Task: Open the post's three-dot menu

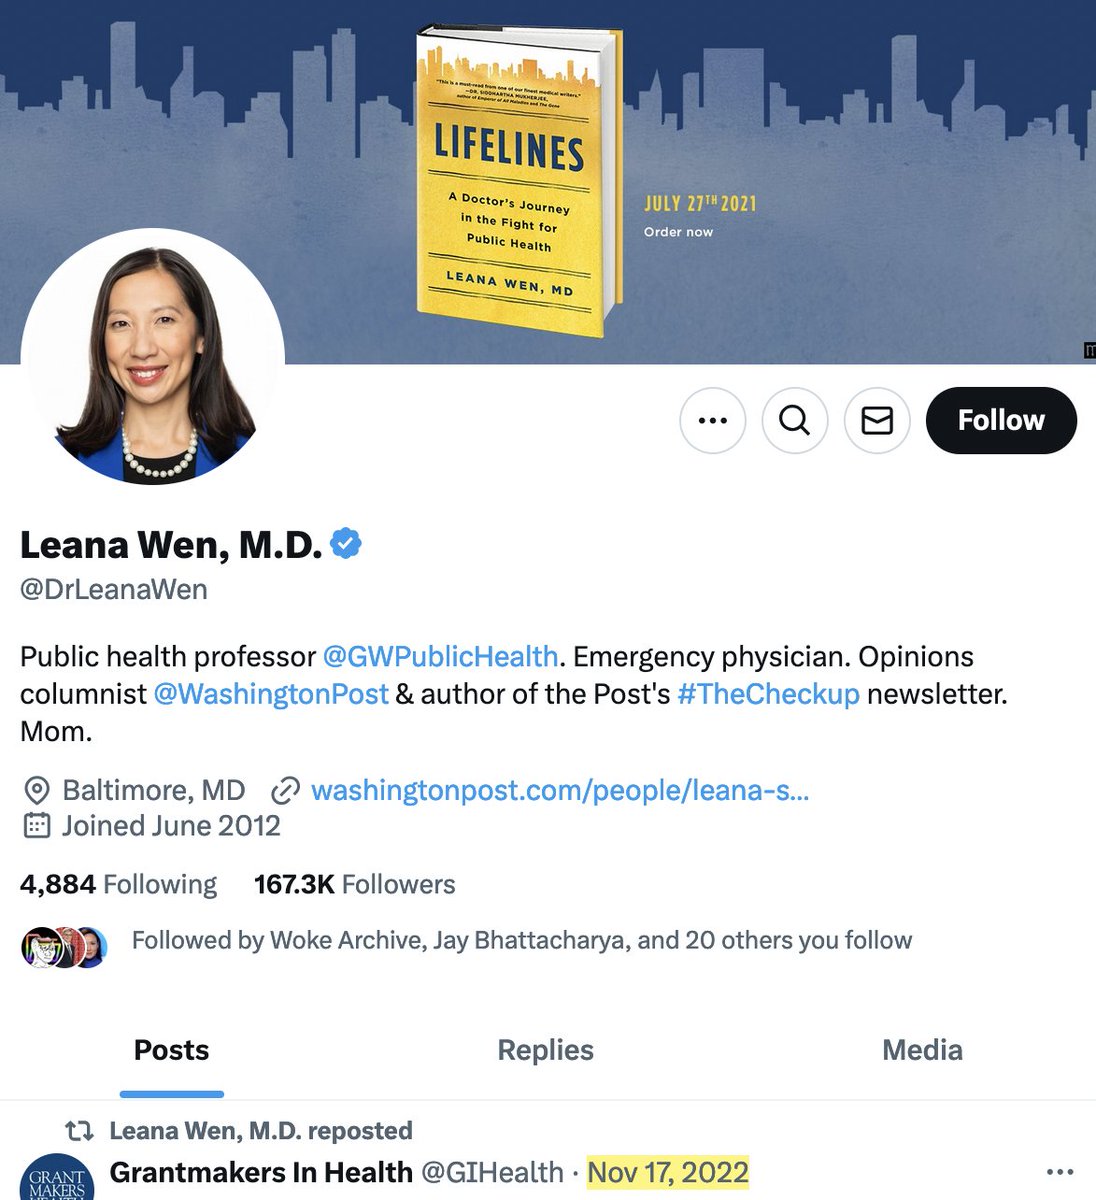Action: [1060, 1172]
